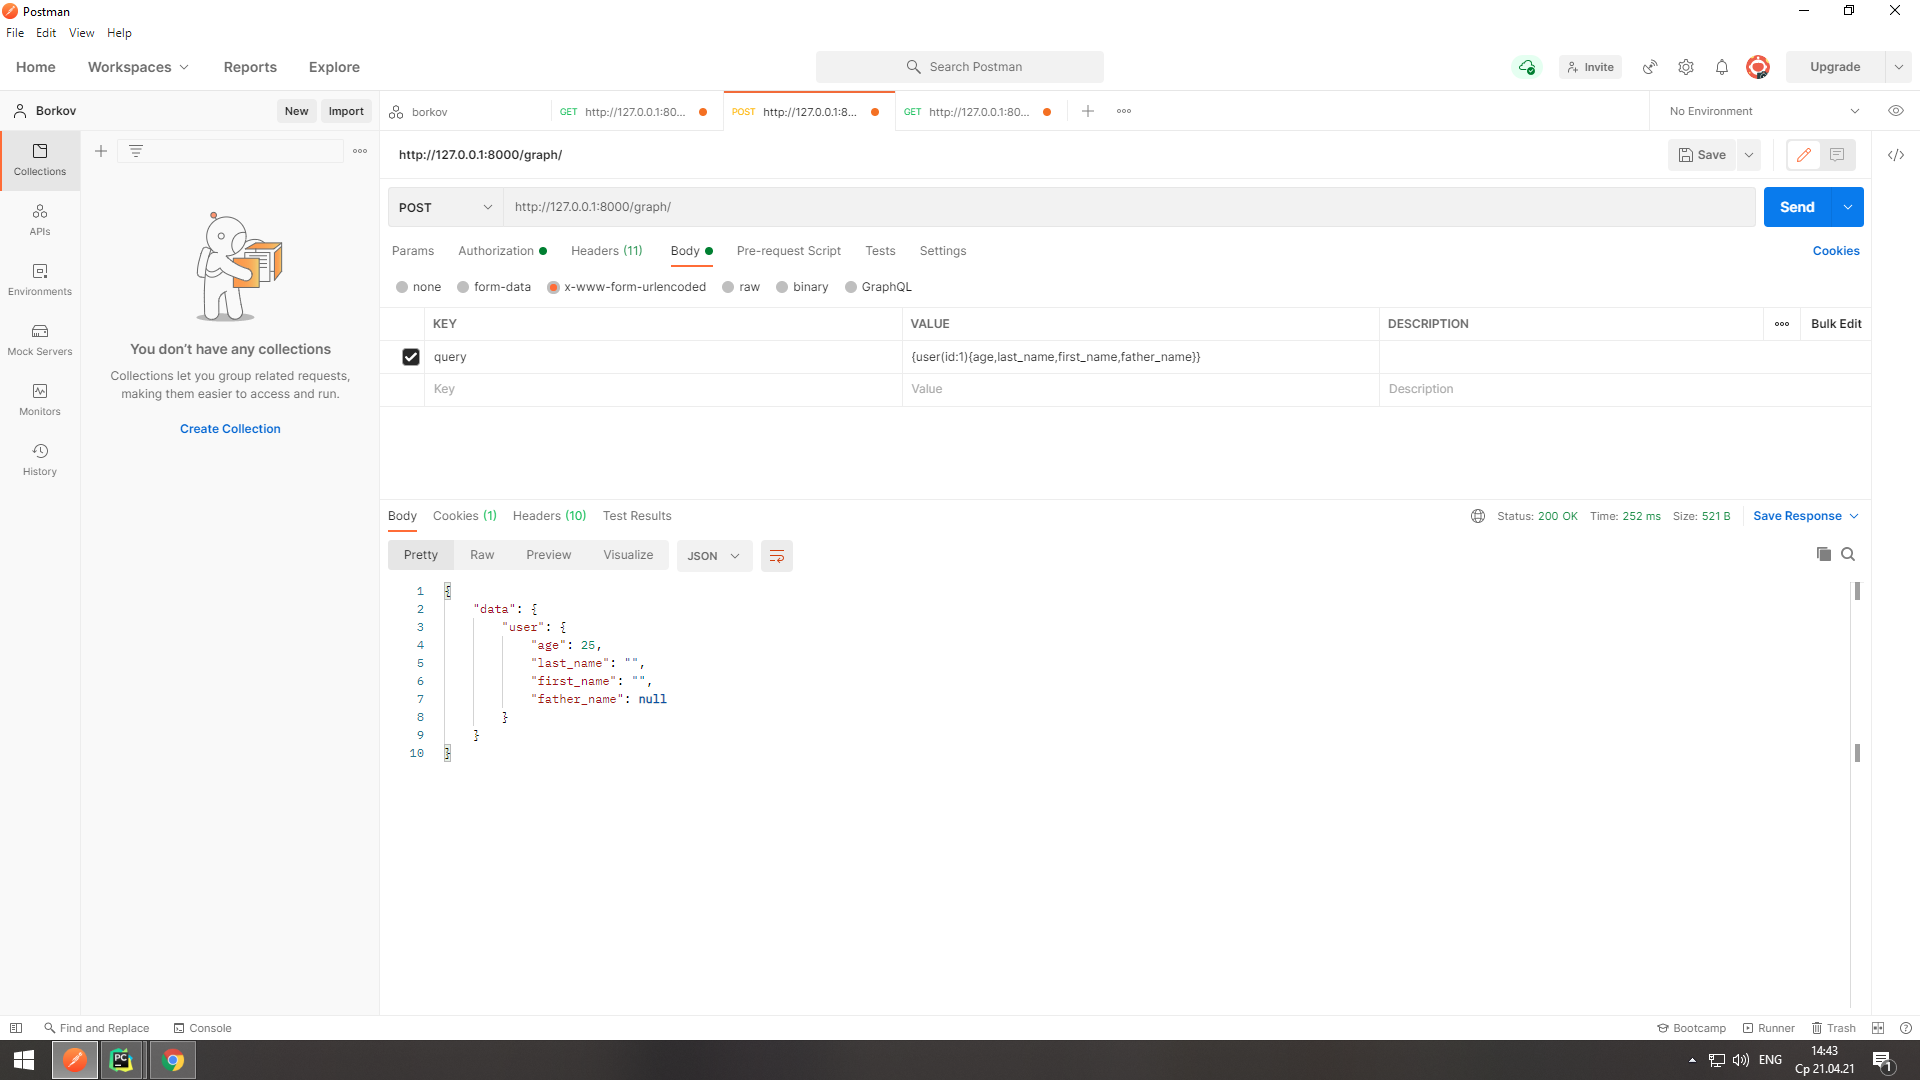Viewport: 1920px width, 1080px height.
Task: Open the JSON format dropdown
Action: coord(713,556)
